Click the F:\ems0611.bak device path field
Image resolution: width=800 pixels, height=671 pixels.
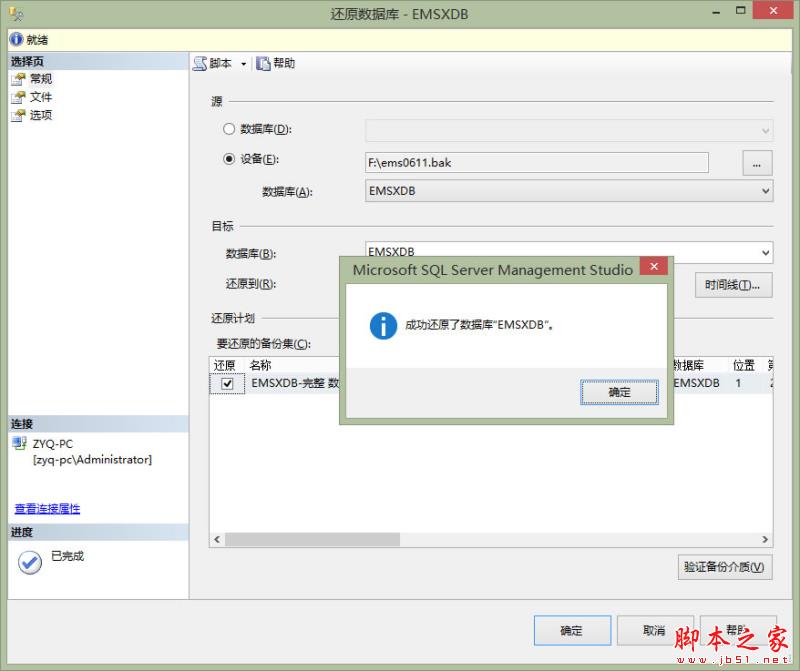536,162
